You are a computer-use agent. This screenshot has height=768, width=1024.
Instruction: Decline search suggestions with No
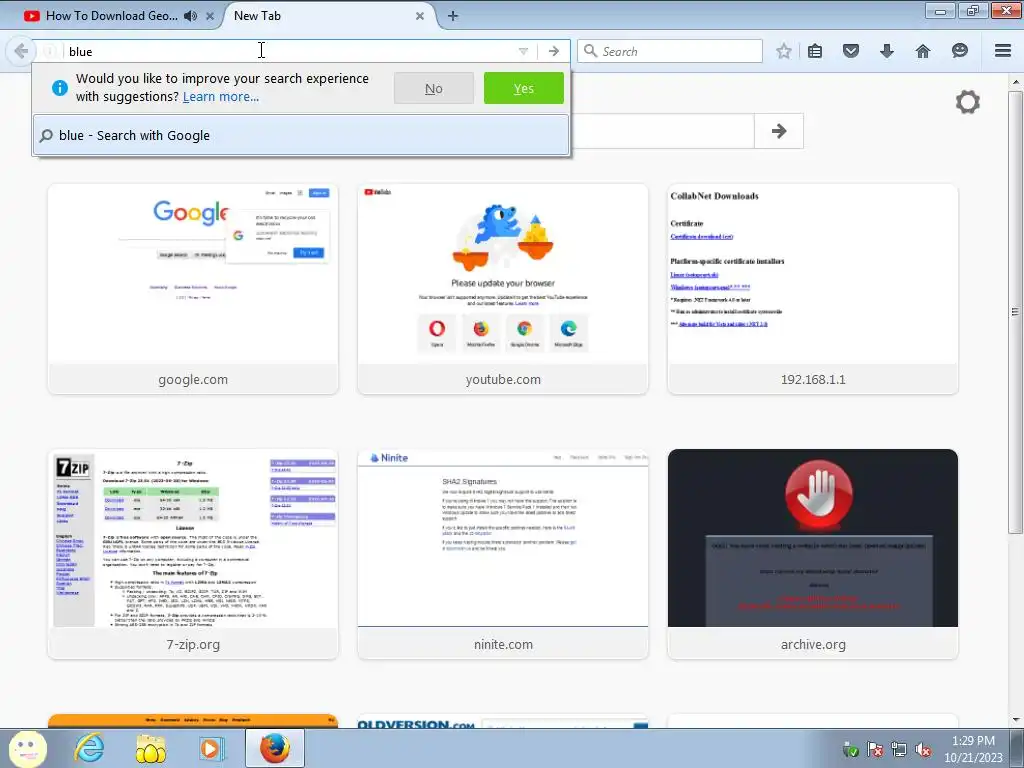click(x=434, y=88)
